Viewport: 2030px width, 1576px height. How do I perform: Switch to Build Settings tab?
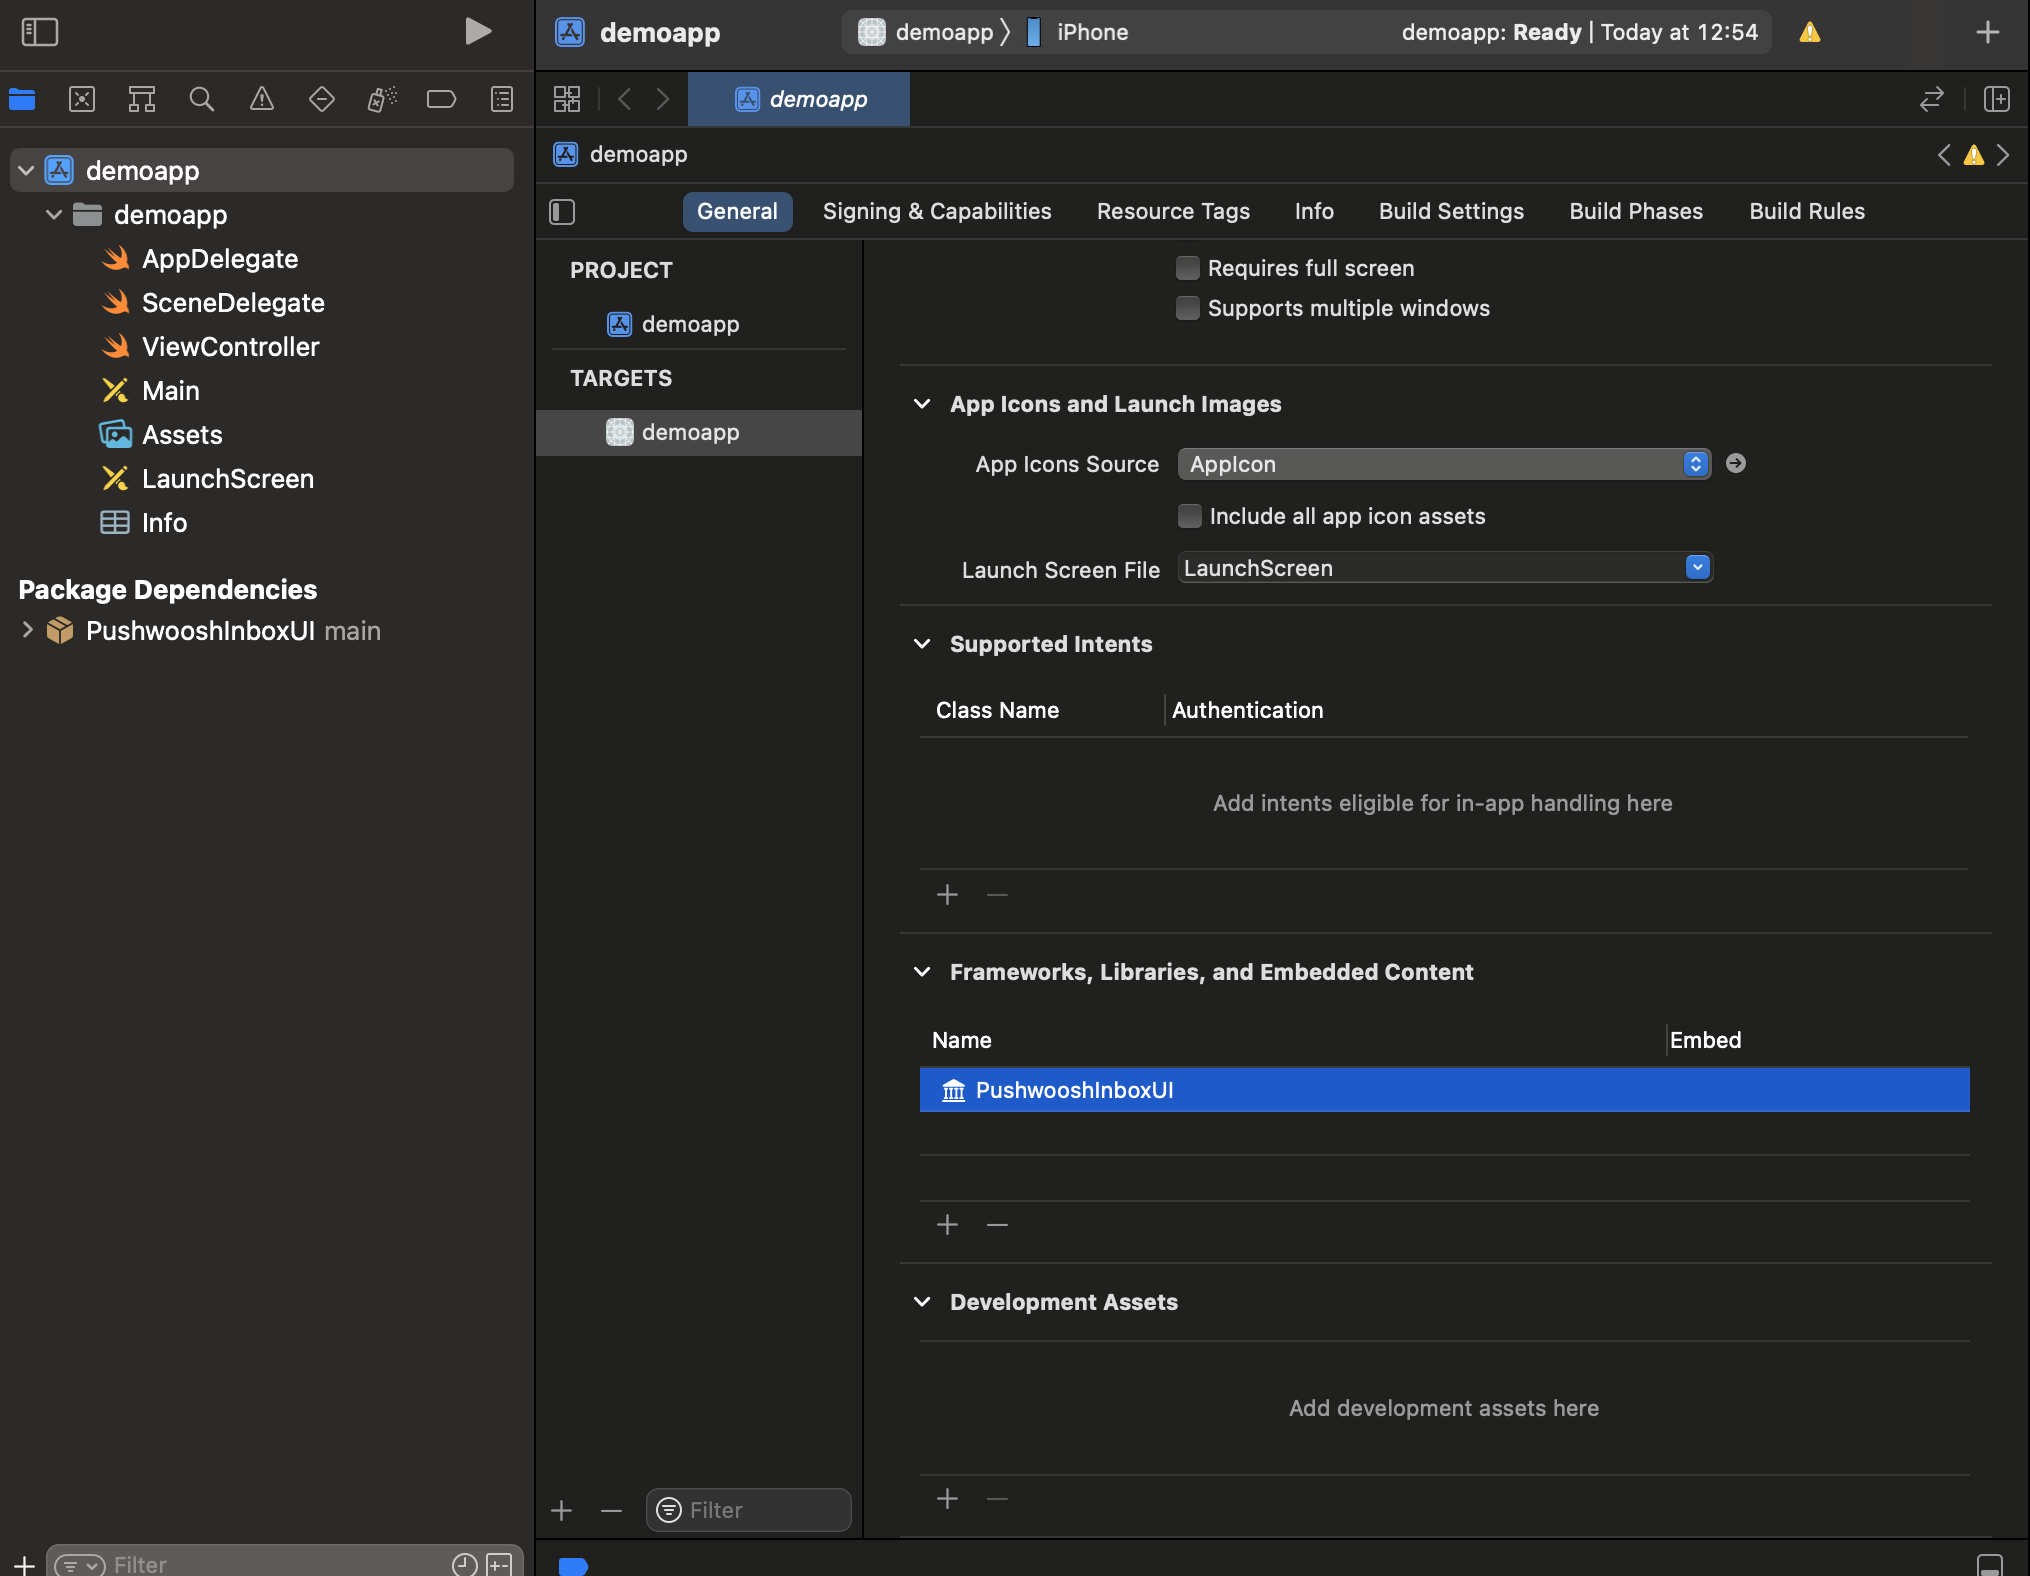coord(1451,211)
